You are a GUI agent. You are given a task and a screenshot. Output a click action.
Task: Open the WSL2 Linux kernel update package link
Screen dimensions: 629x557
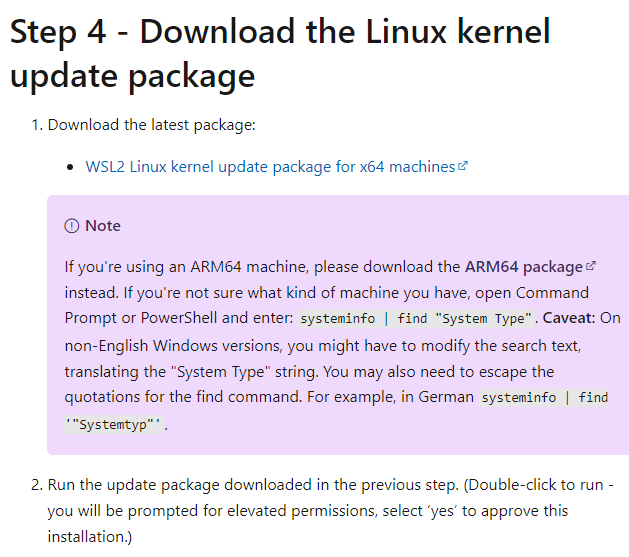(x=271, y=167)
